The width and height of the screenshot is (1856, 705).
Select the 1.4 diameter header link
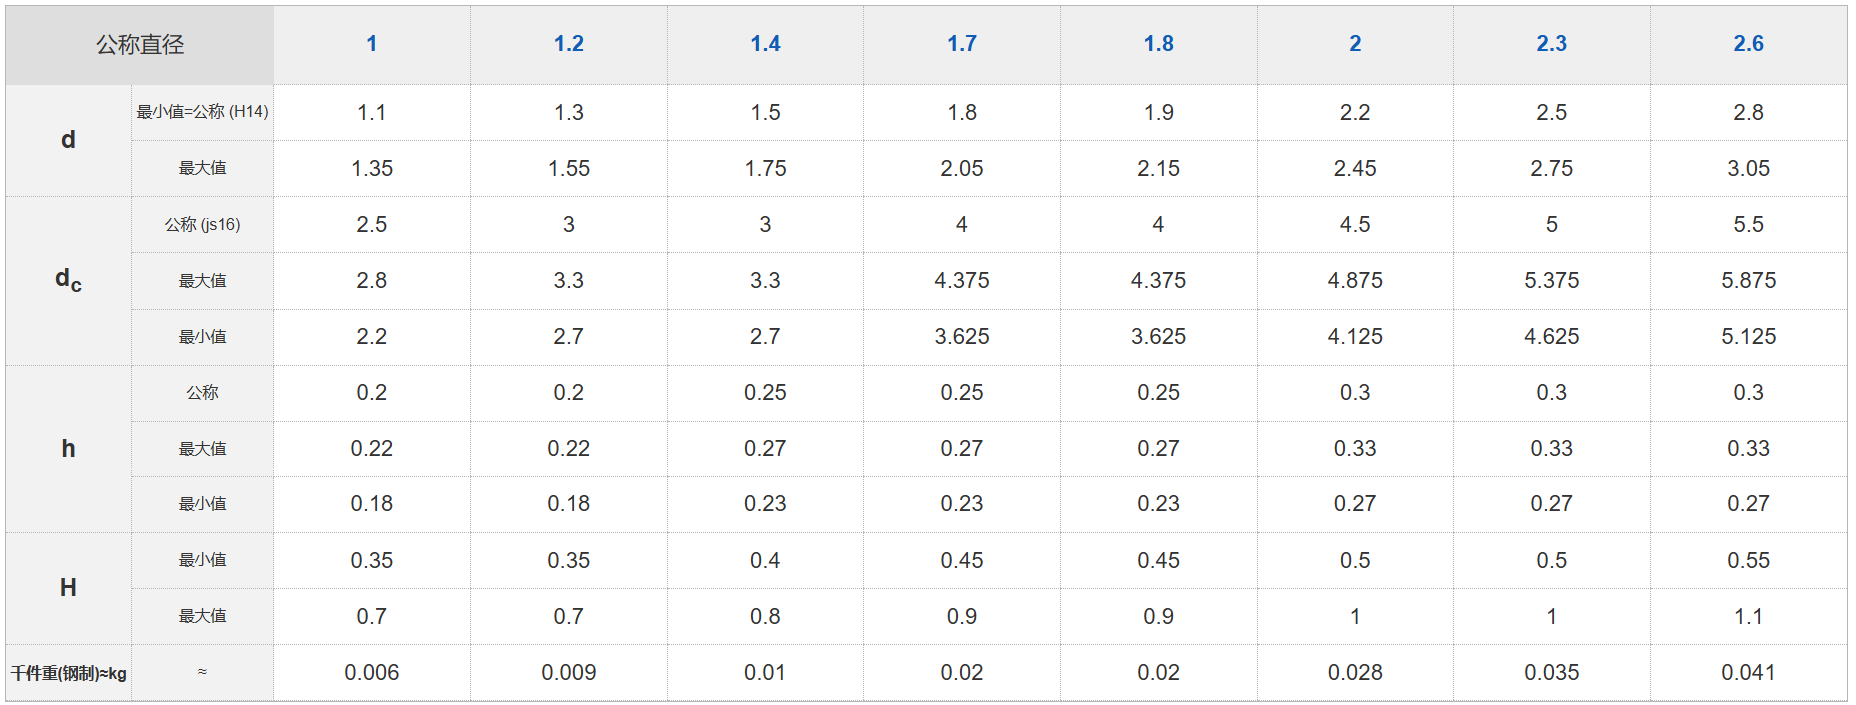coord(765,44)
